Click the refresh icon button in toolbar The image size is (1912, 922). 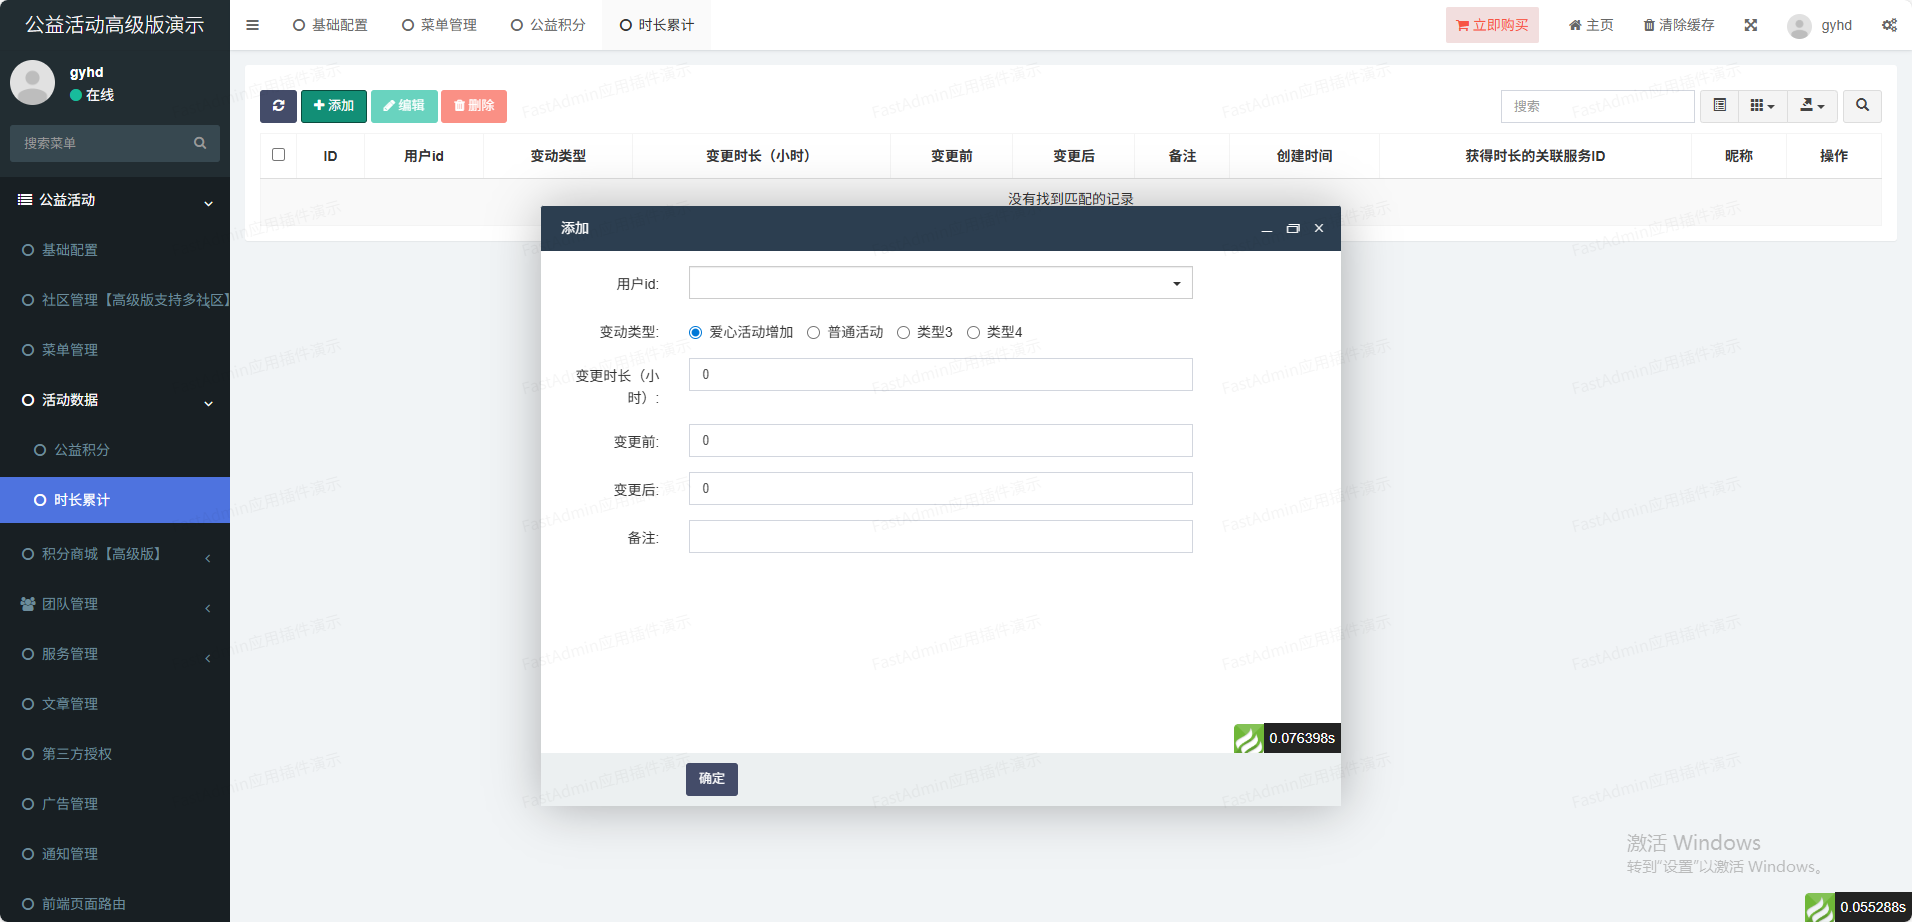click(x=278, y=106)
